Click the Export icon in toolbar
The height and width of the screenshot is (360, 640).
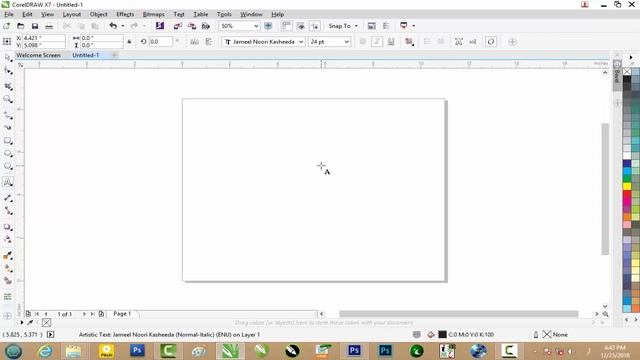point(192,26)
